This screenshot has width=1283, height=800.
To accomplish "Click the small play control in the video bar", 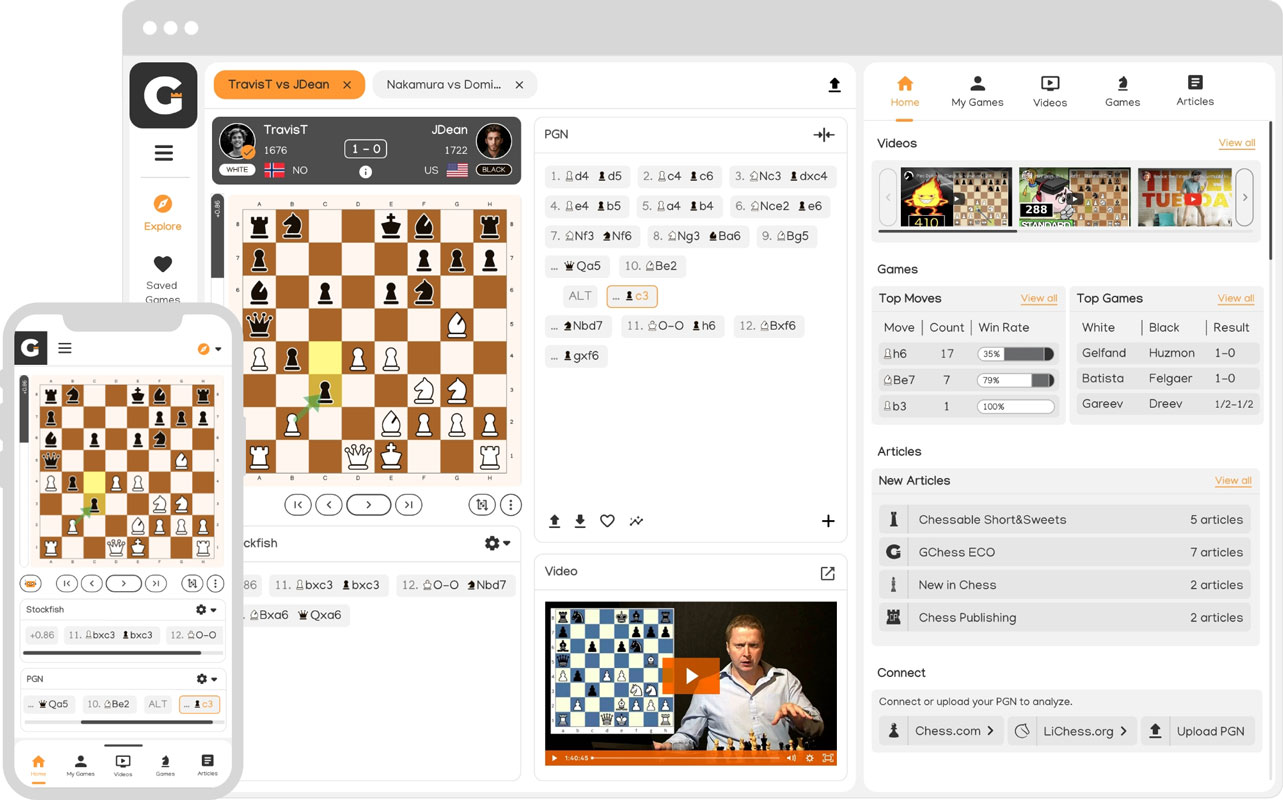I will (554, 758).
